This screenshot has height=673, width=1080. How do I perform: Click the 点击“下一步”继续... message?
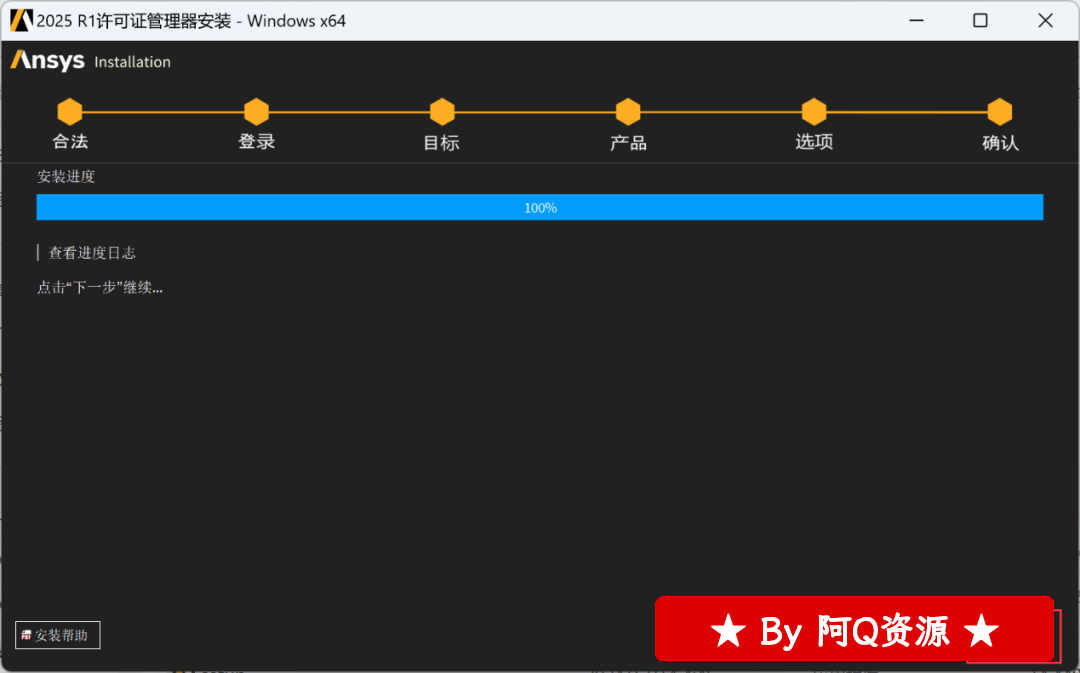click(100, 287)
